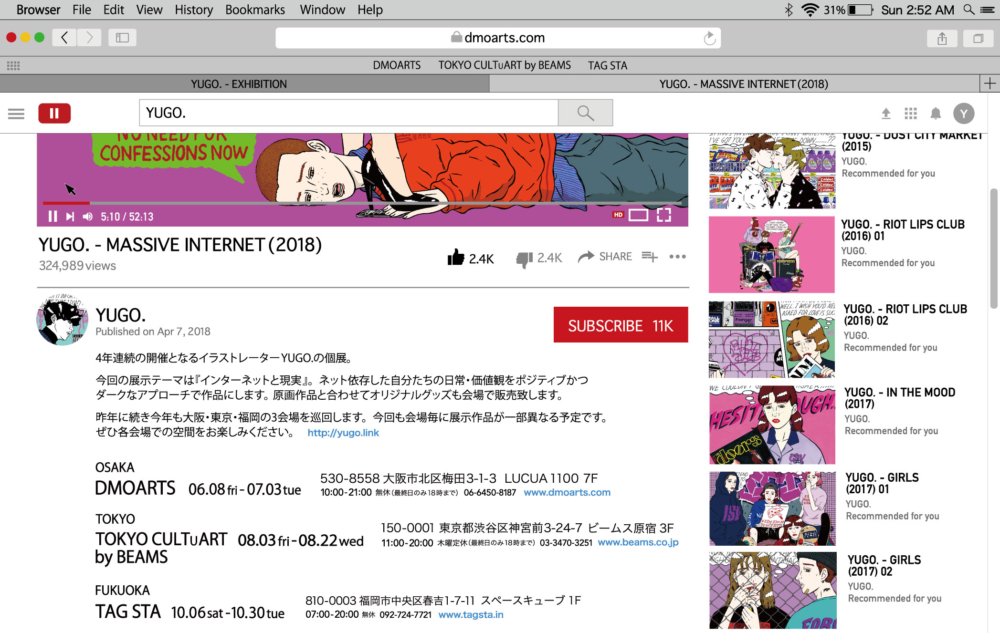1000x633 pixels.
Task: Open the three-dot more actions menu
Action: [x=677, y=257]
